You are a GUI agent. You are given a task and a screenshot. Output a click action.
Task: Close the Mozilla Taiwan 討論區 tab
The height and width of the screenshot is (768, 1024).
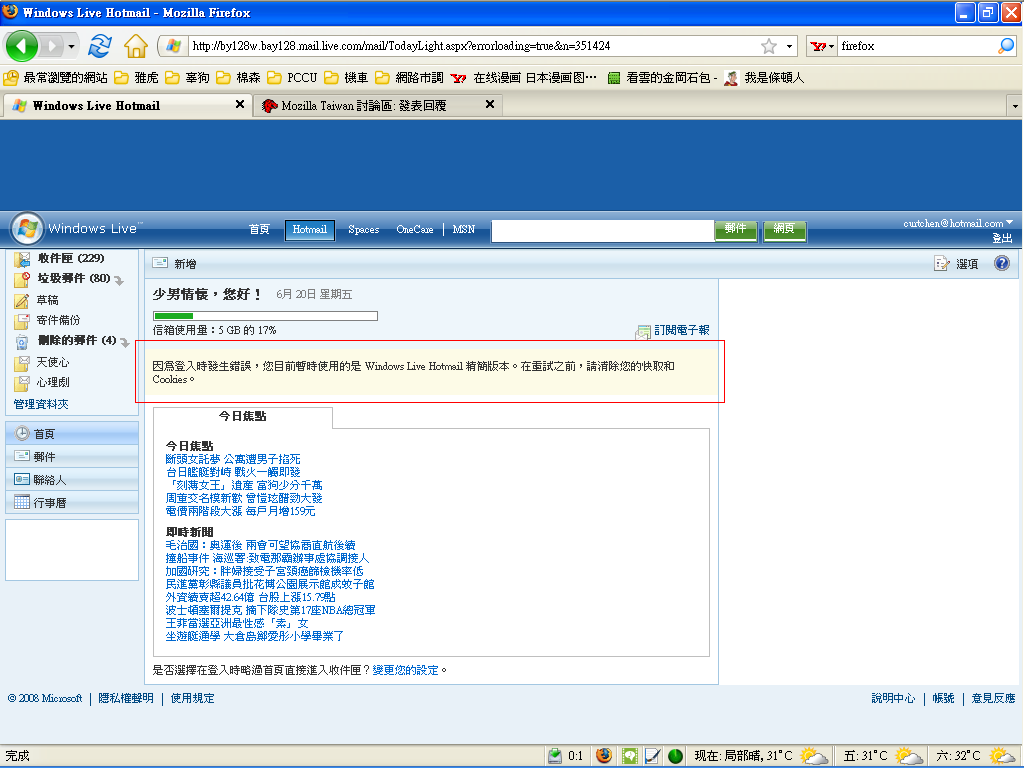coord(490,104)
